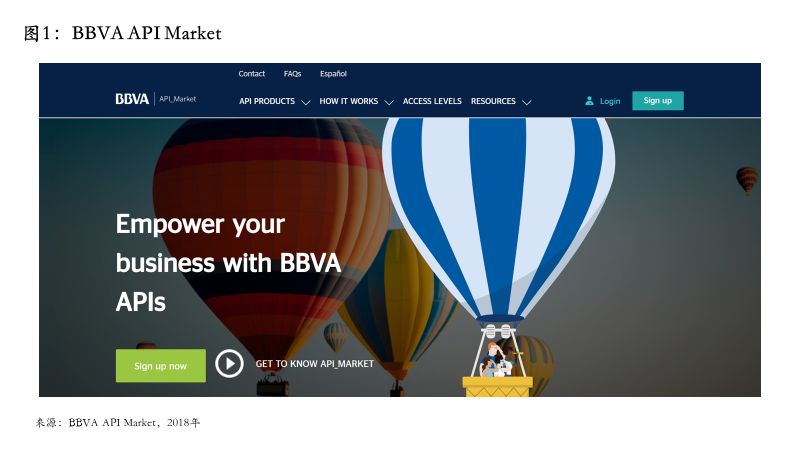Open the Contact link
This screenshot has width=800, height=450.
pyautogui.click(x=252, y=73)
